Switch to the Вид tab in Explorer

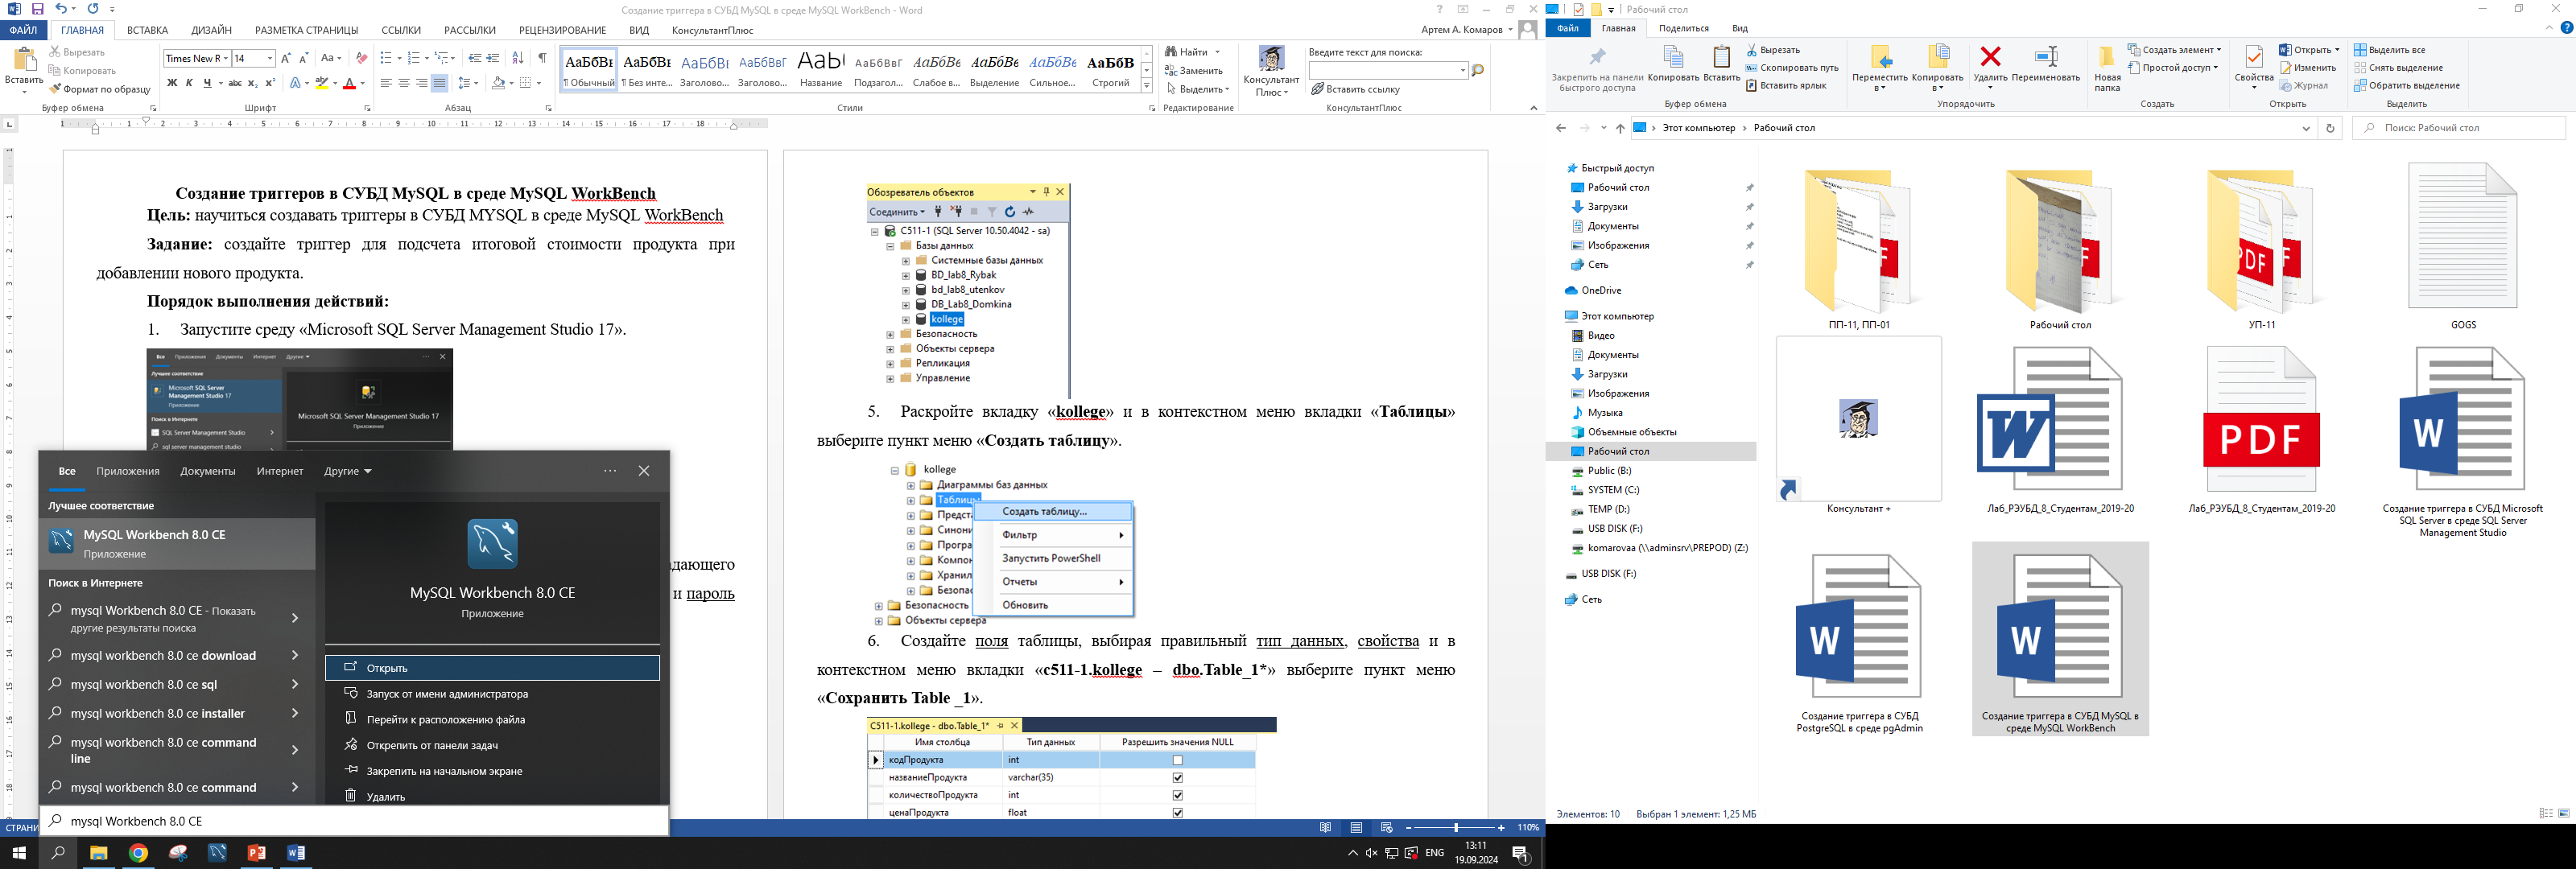pyautogui.click(x=1740, y=28)
